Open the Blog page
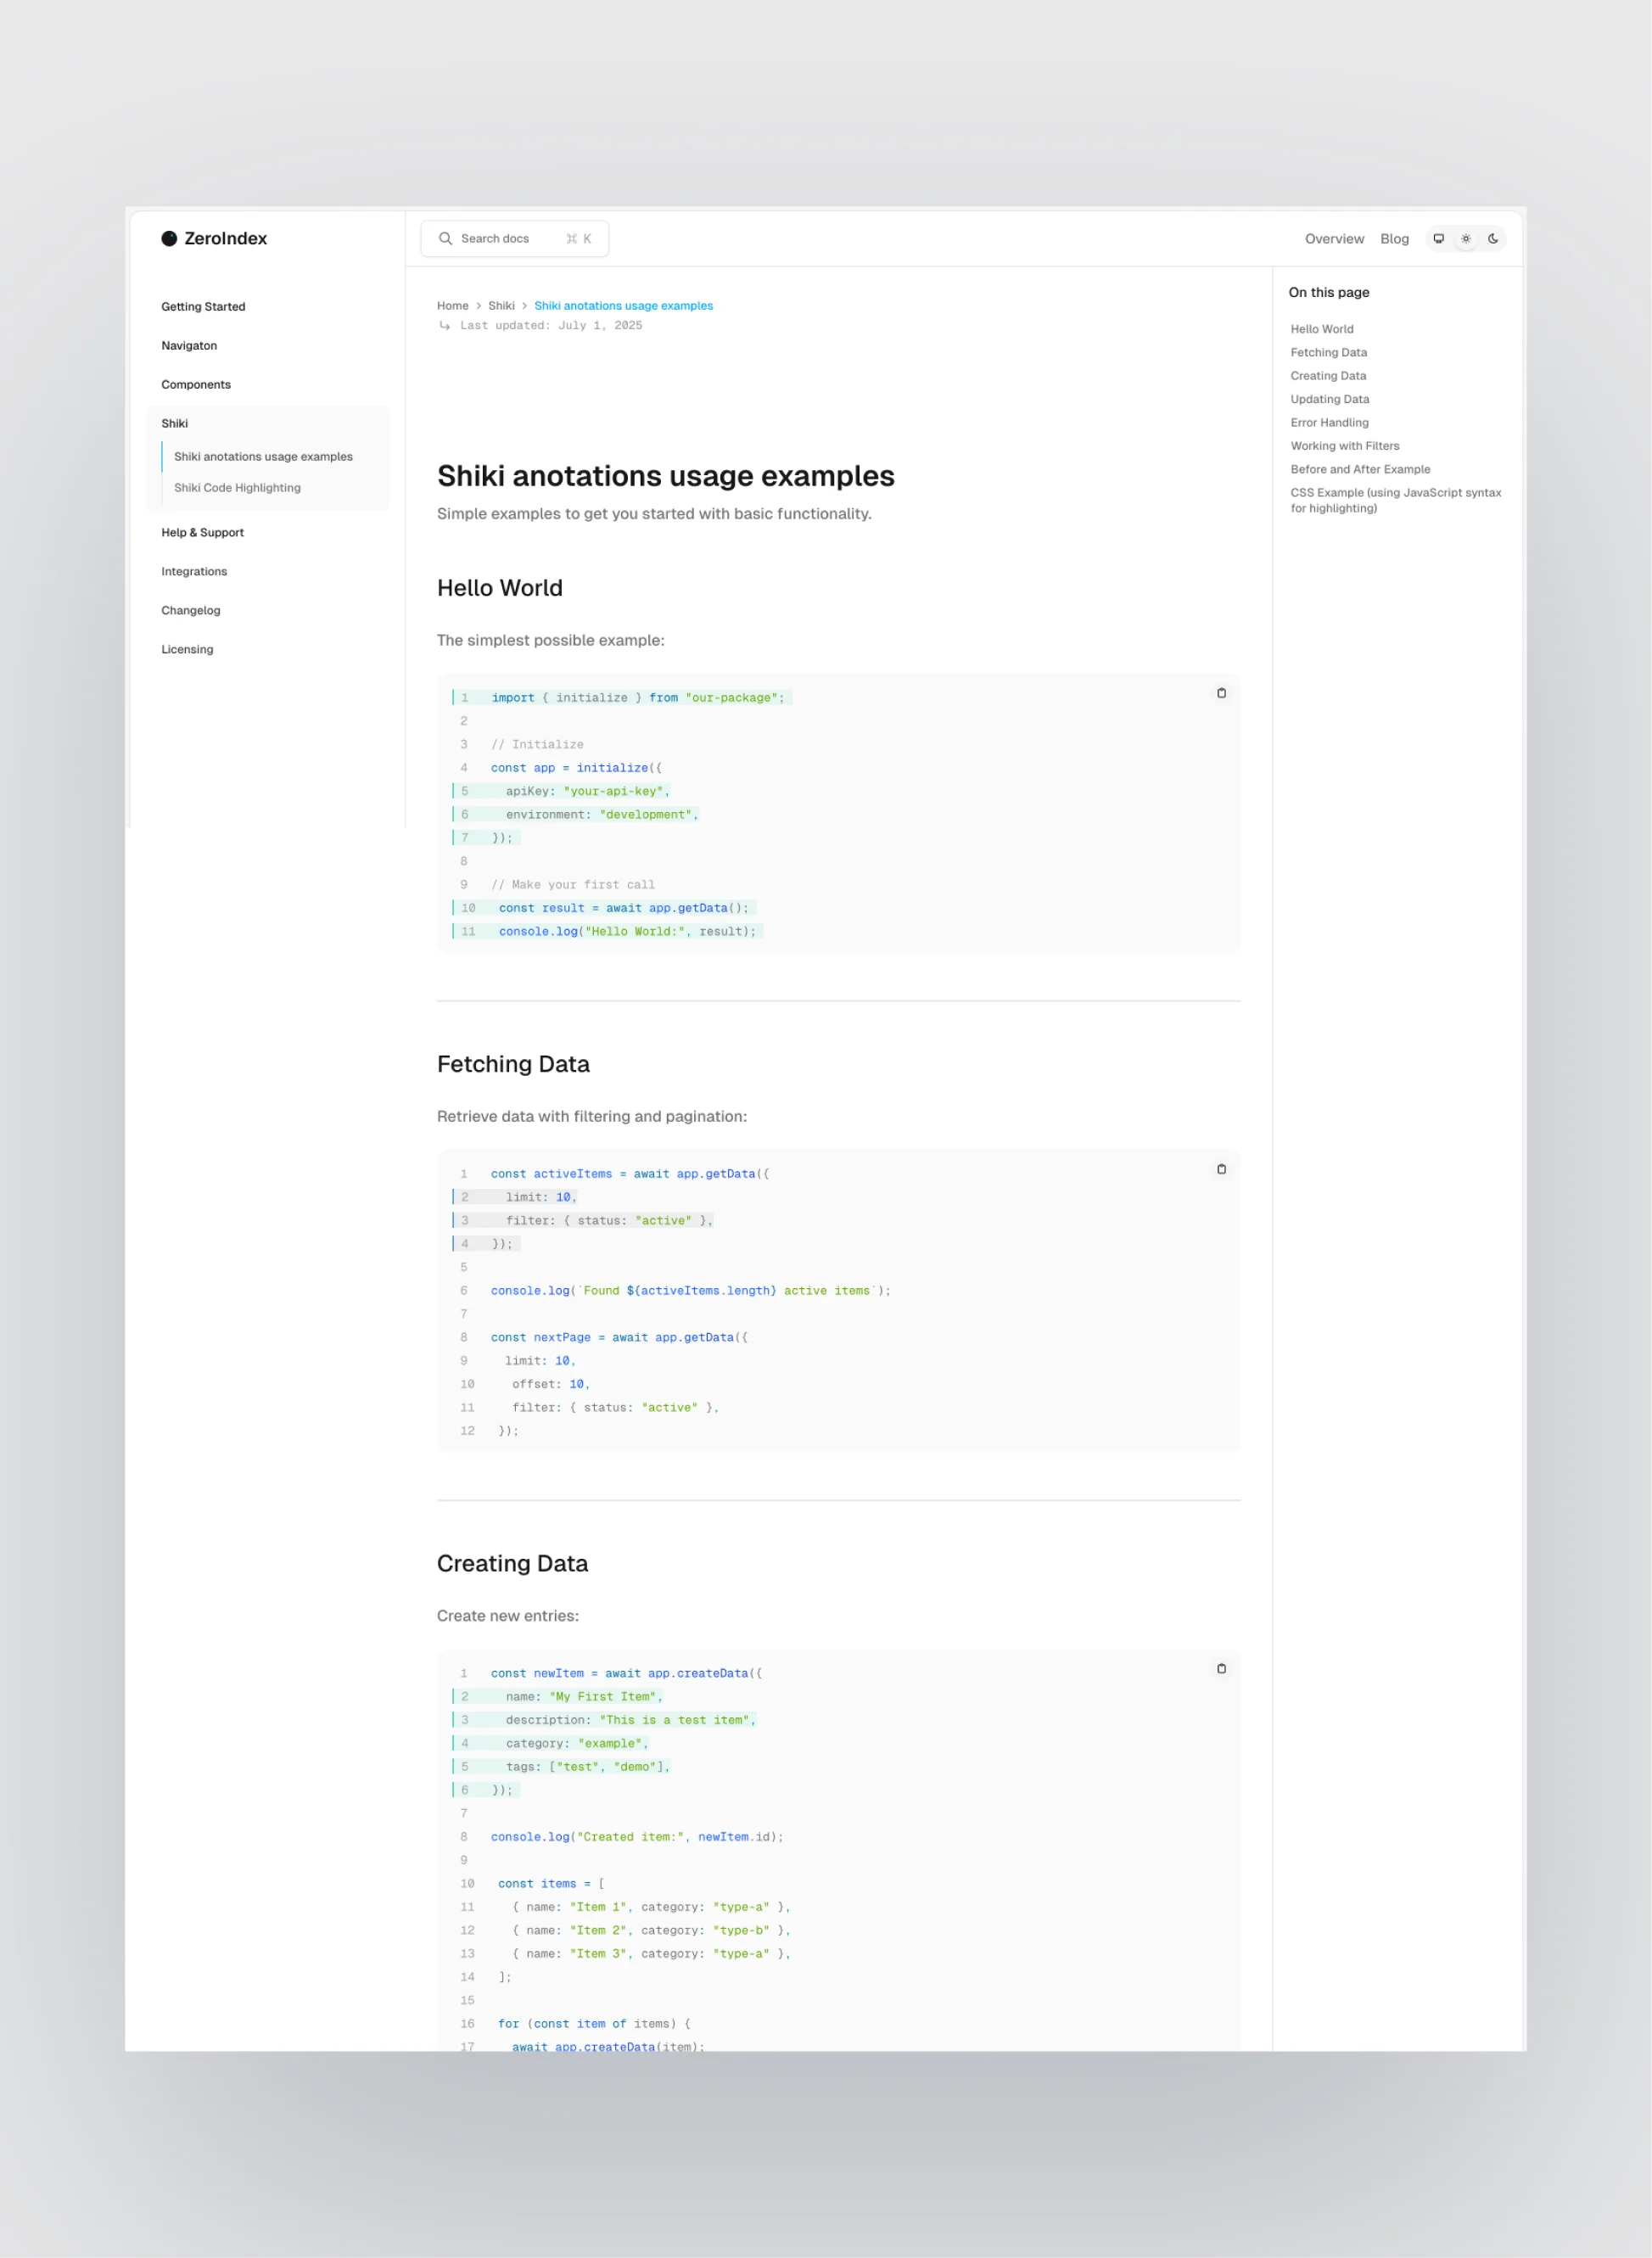1652x2258 pixels. (x=1394, y=238)
